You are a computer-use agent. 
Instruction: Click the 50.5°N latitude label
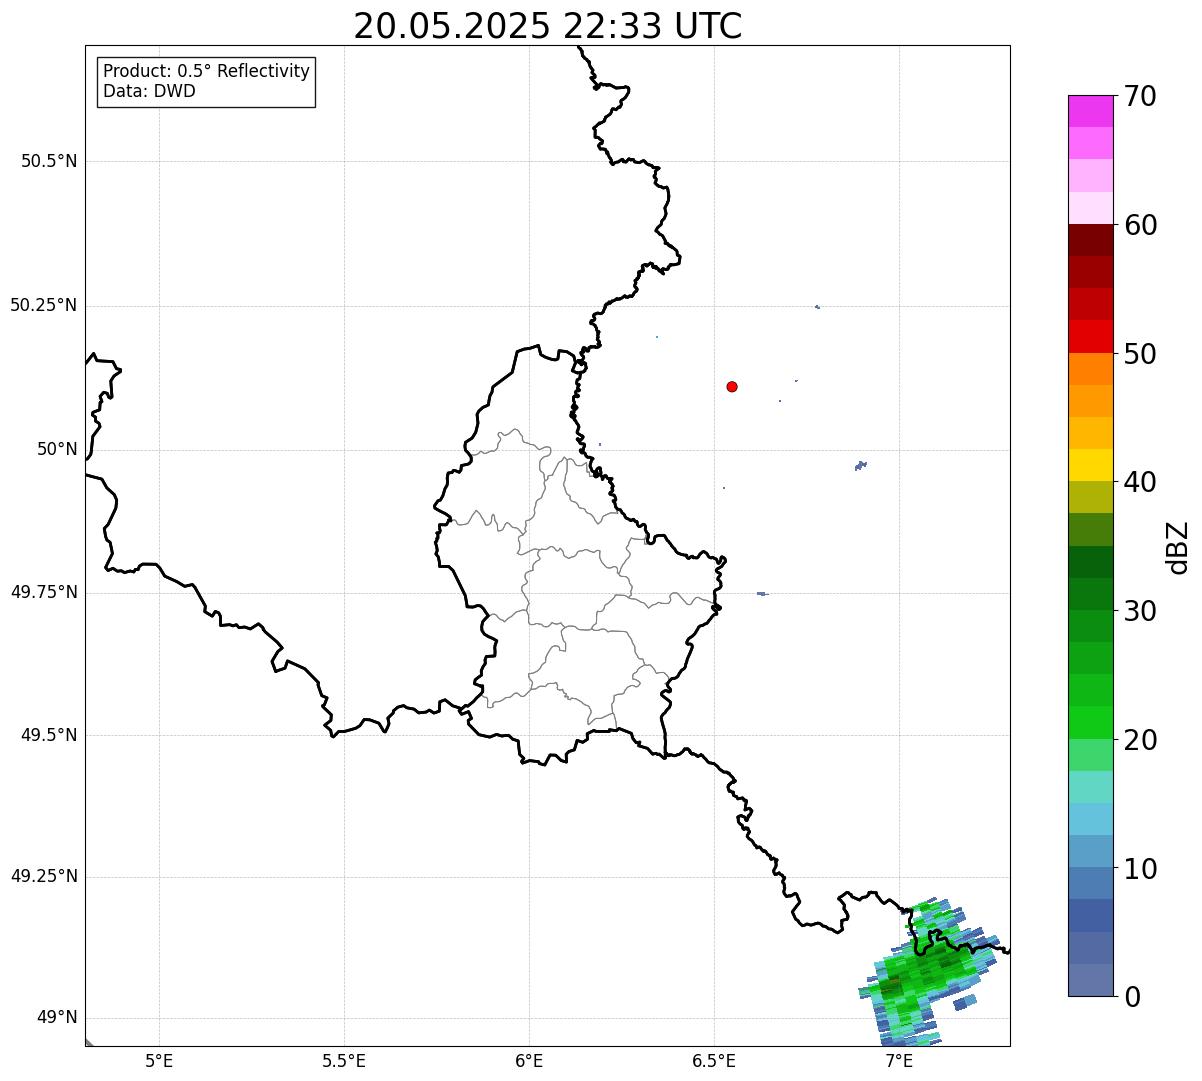click(49, 161)
